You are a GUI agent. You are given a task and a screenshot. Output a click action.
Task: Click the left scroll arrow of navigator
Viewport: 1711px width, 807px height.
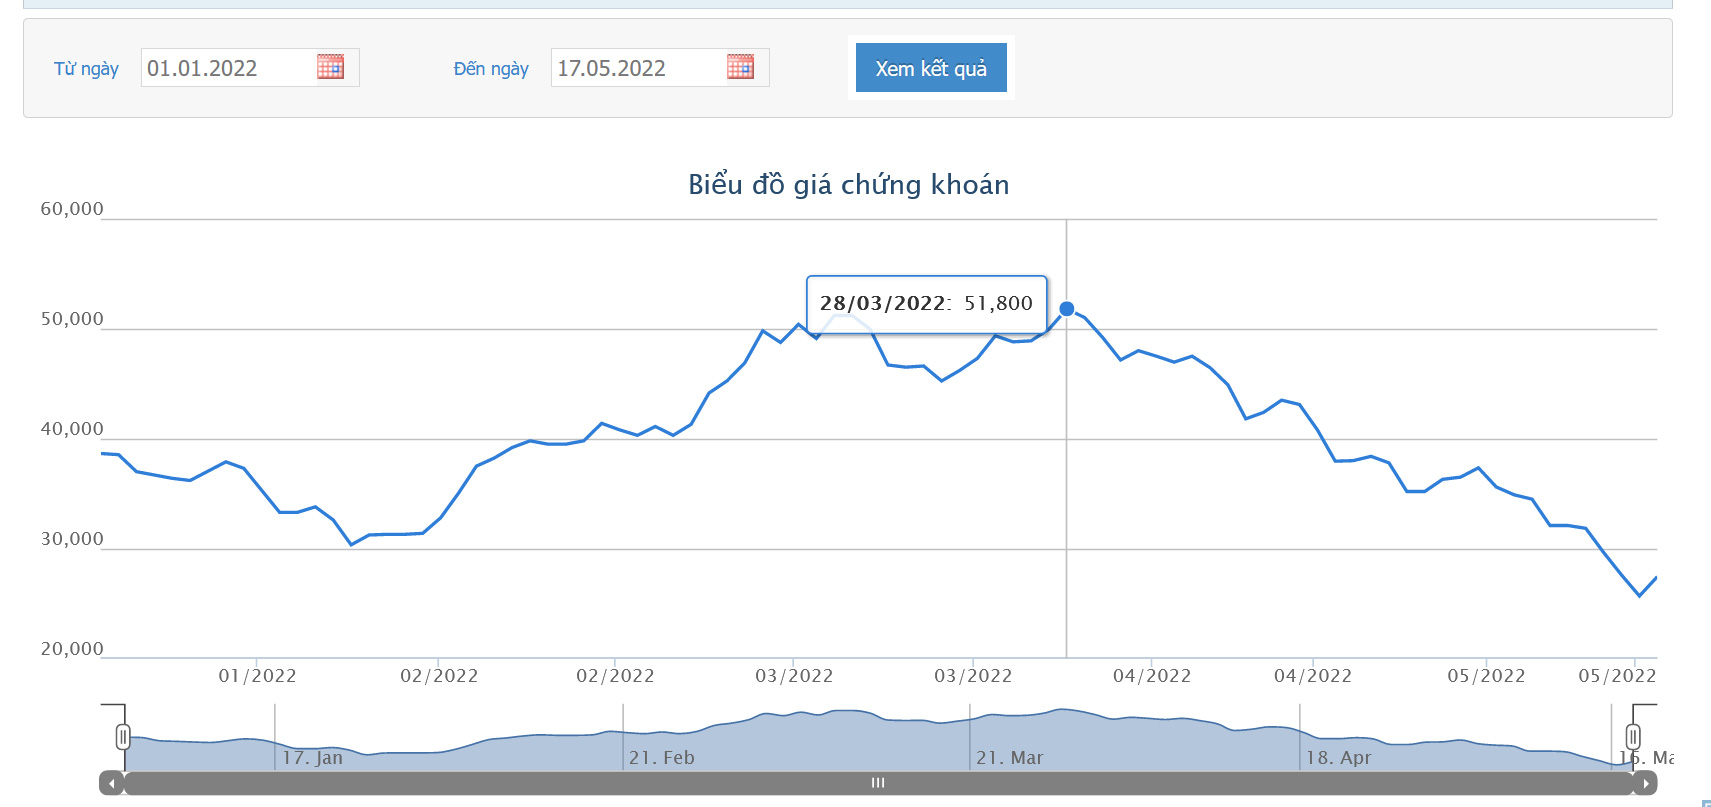111,783
